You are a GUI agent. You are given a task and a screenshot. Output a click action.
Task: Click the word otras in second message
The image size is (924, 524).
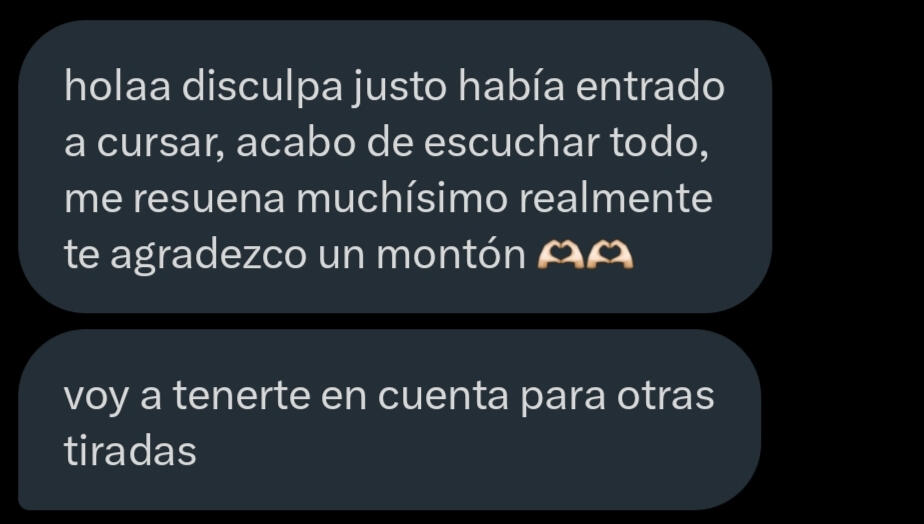pyautogui.click(x=665, y=396)
